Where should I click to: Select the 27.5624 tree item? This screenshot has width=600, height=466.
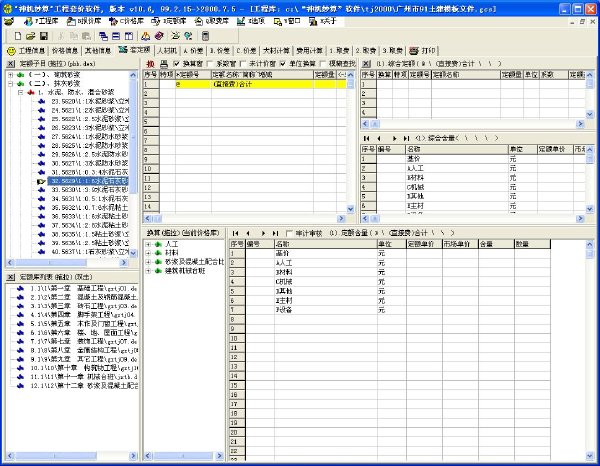(x=90, y=137)
